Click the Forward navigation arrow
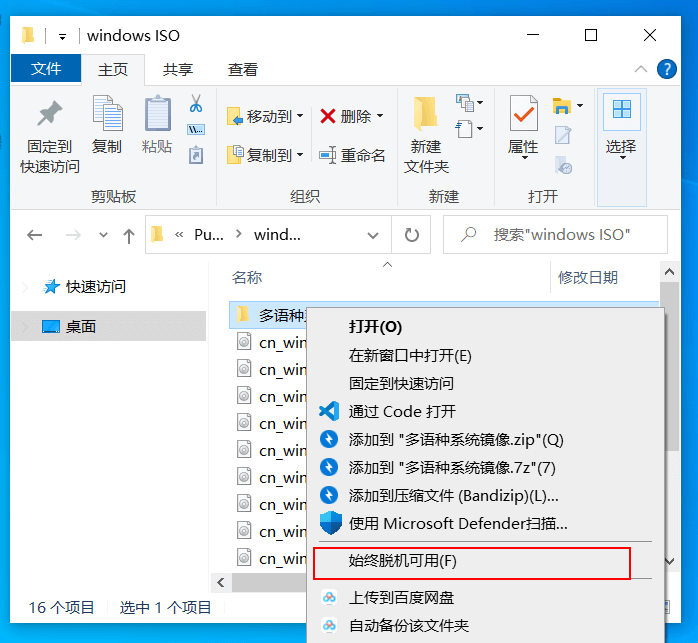Viewport: 698px width, 643px height. (73, 235)
